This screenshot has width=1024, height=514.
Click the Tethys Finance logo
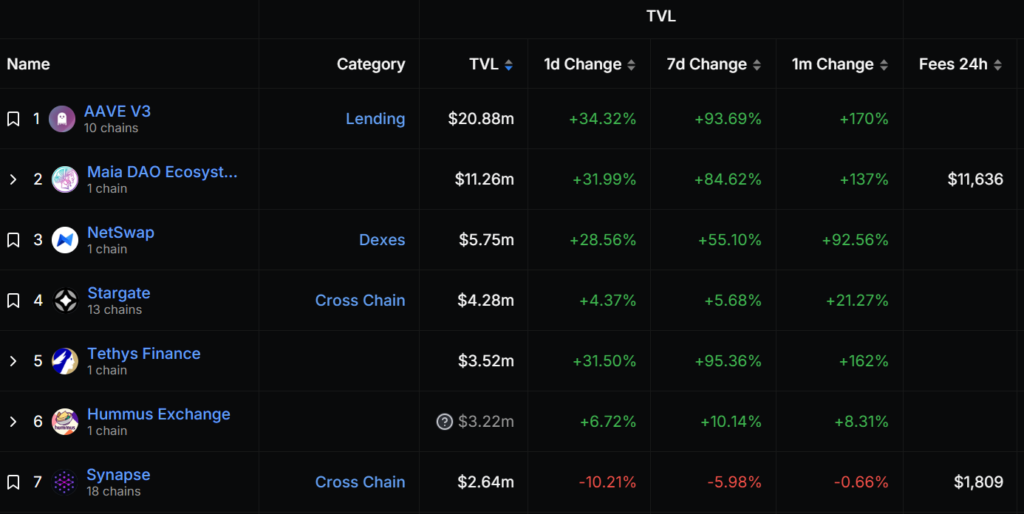coord(65,361)
